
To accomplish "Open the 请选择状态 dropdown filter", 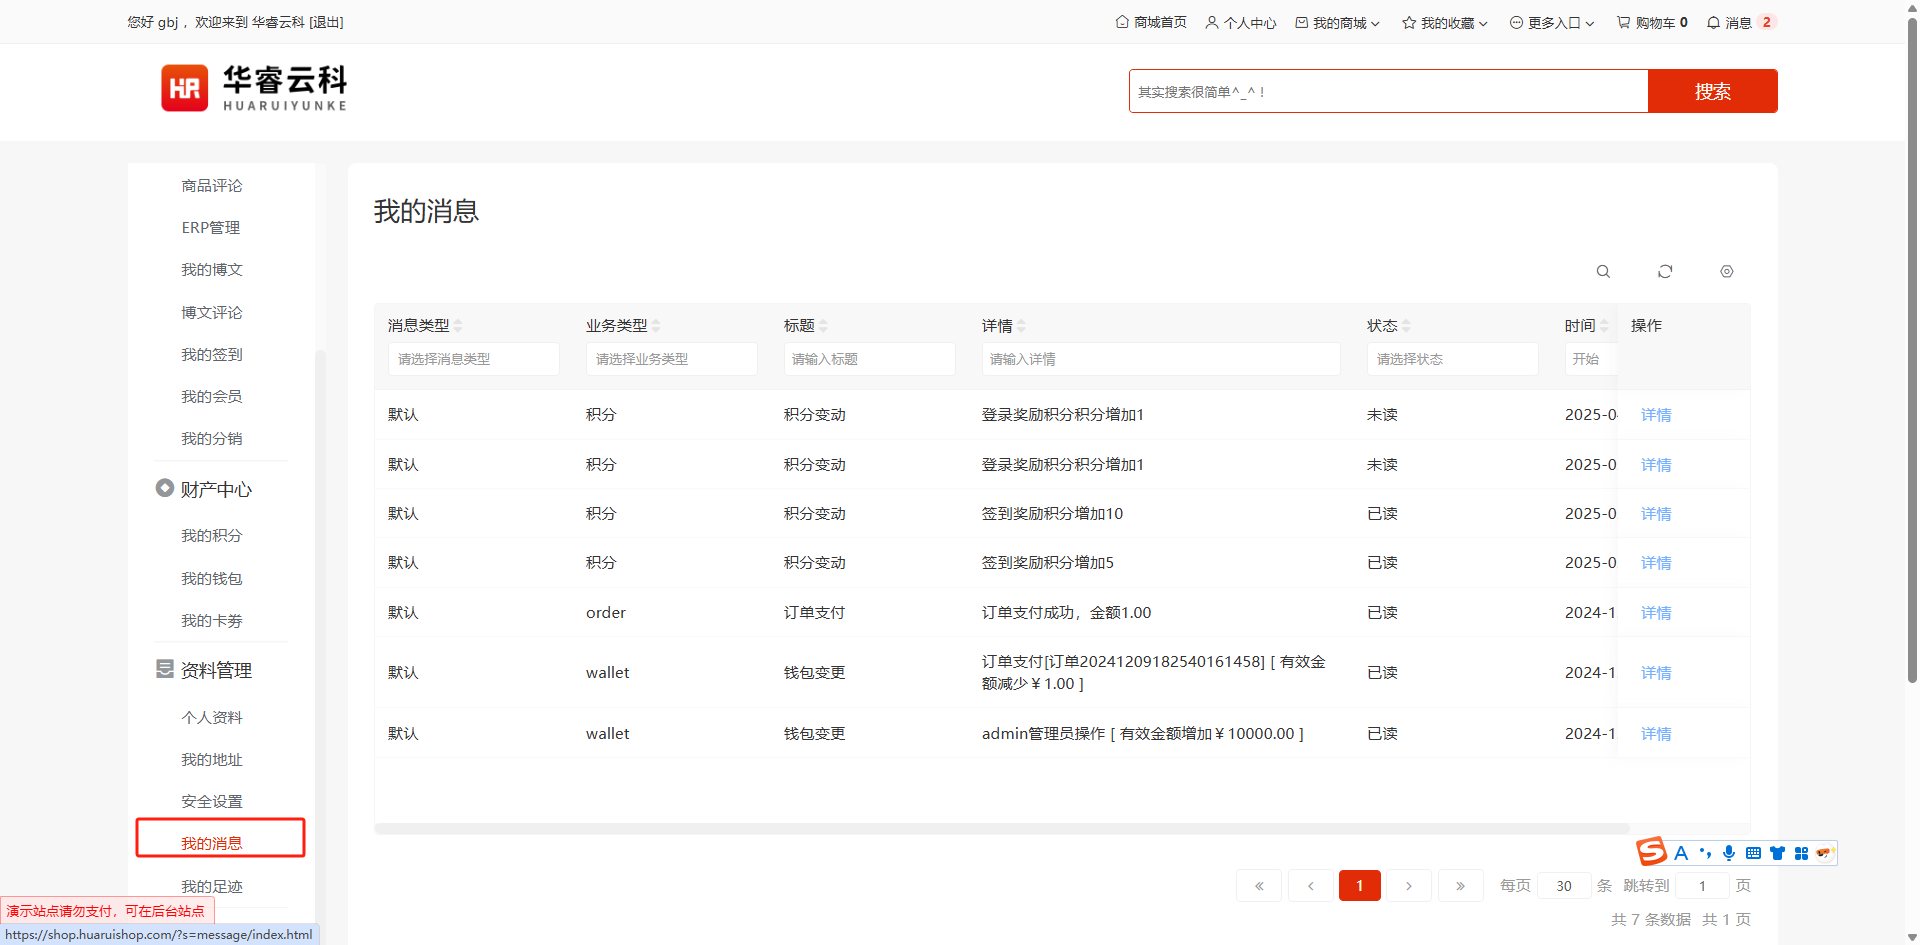I will tap(1452, 359).
